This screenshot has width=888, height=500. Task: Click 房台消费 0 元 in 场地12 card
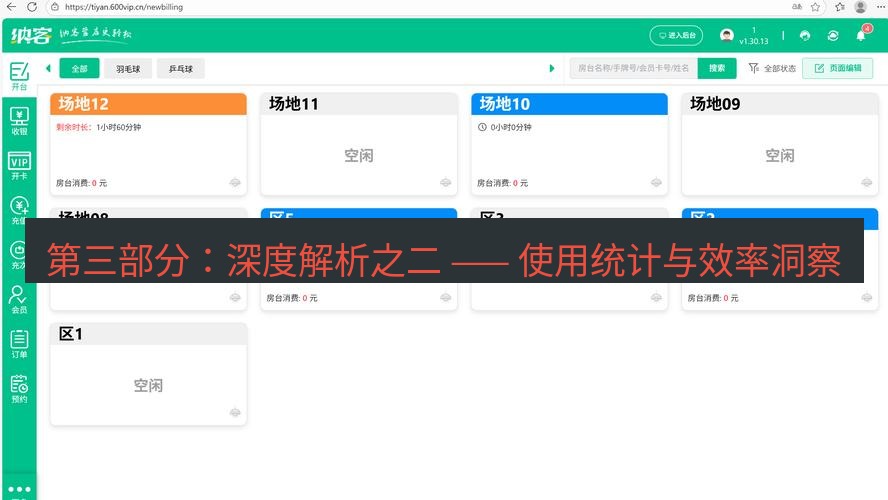[x=81, y=183]
